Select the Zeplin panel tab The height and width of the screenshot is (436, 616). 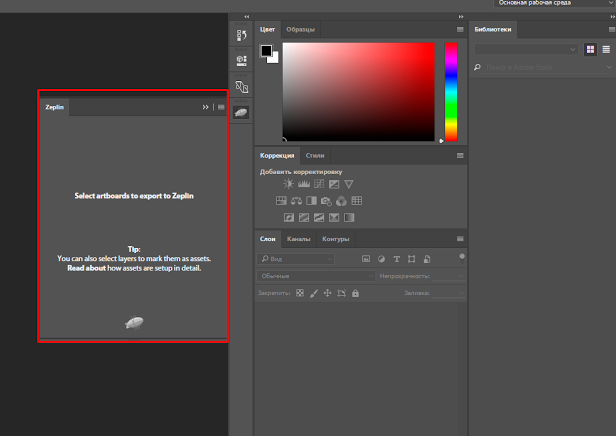click(x=54, y=107)
